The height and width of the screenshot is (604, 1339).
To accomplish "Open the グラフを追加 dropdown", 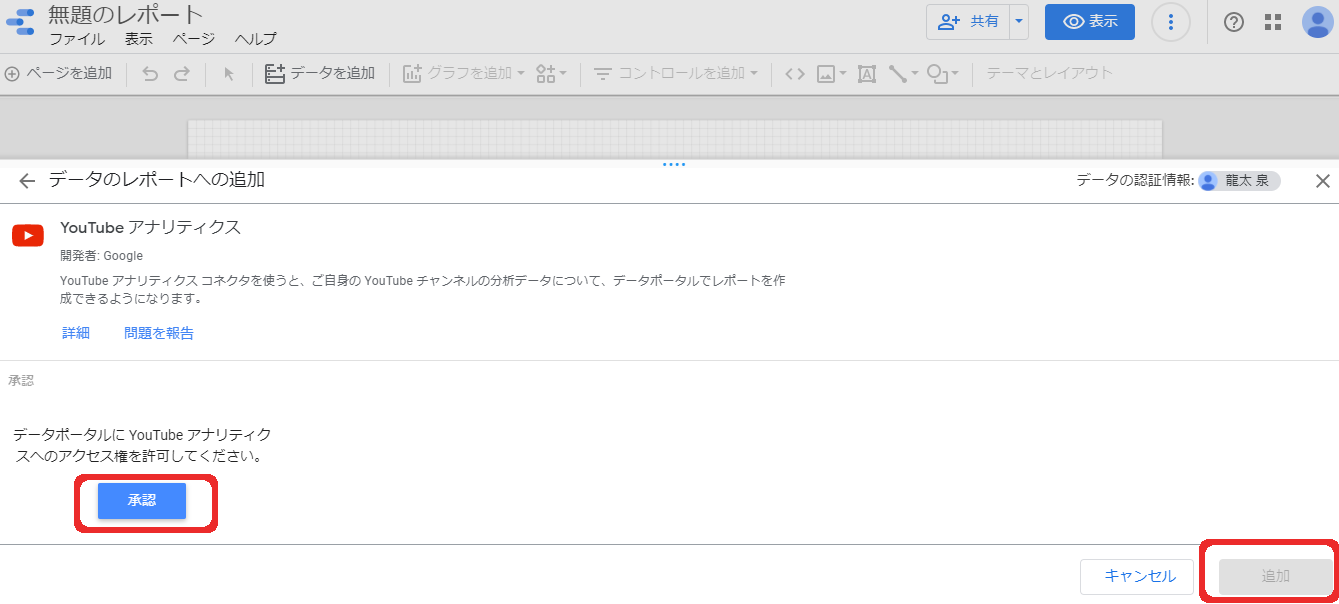I will click(x=464, y=73).
